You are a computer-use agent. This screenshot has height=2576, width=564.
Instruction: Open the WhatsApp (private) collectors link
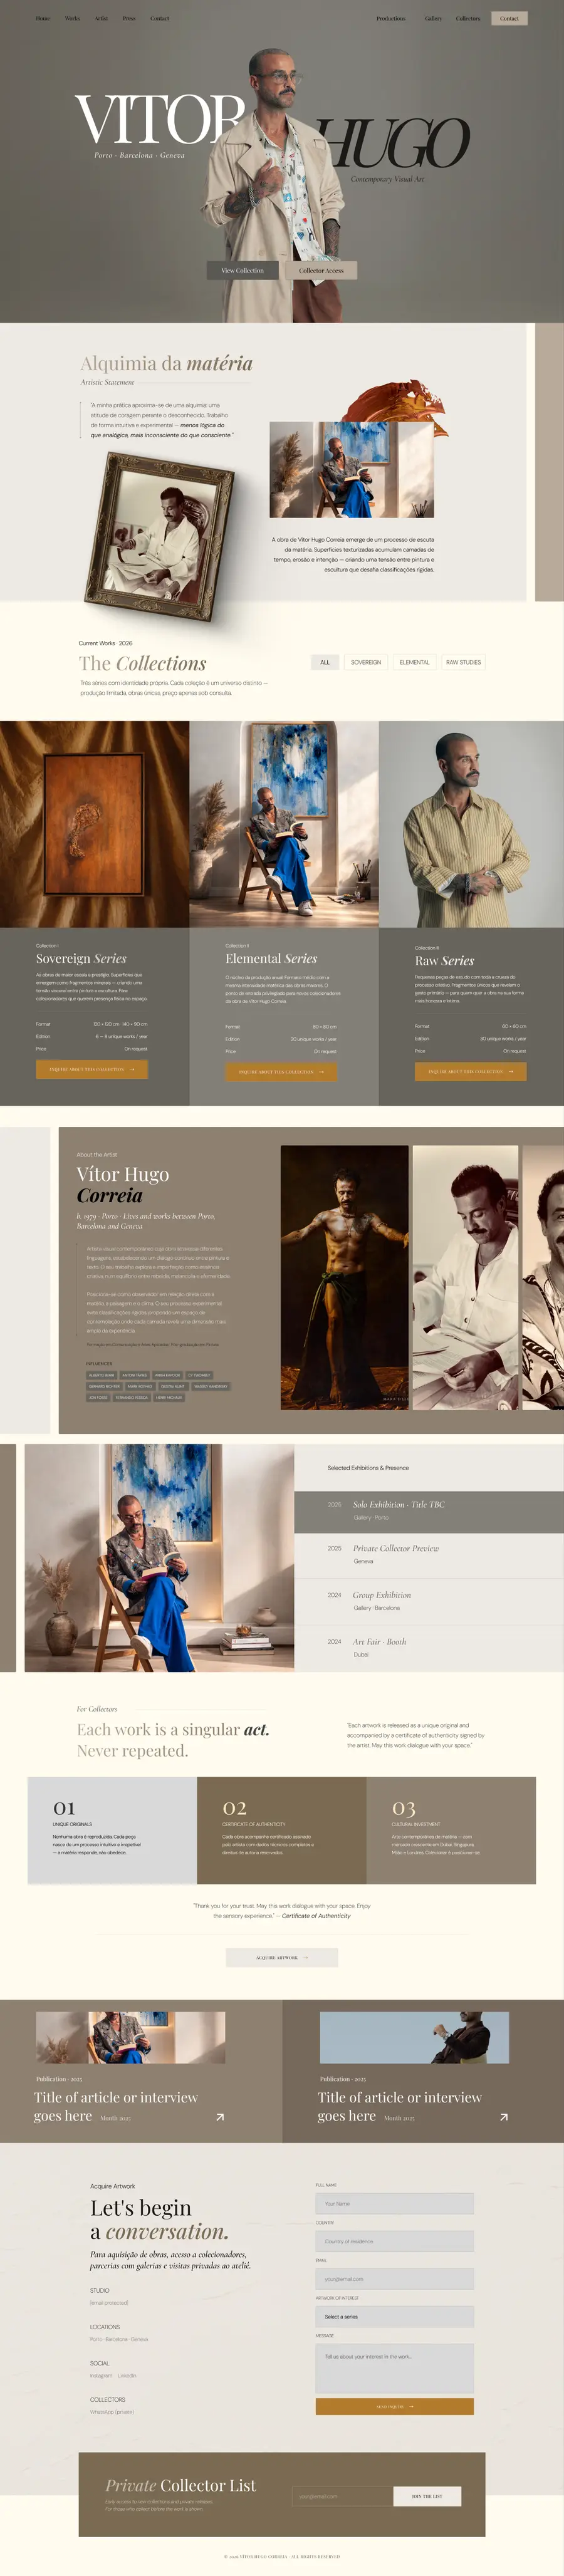click(x=111, y=2412)
